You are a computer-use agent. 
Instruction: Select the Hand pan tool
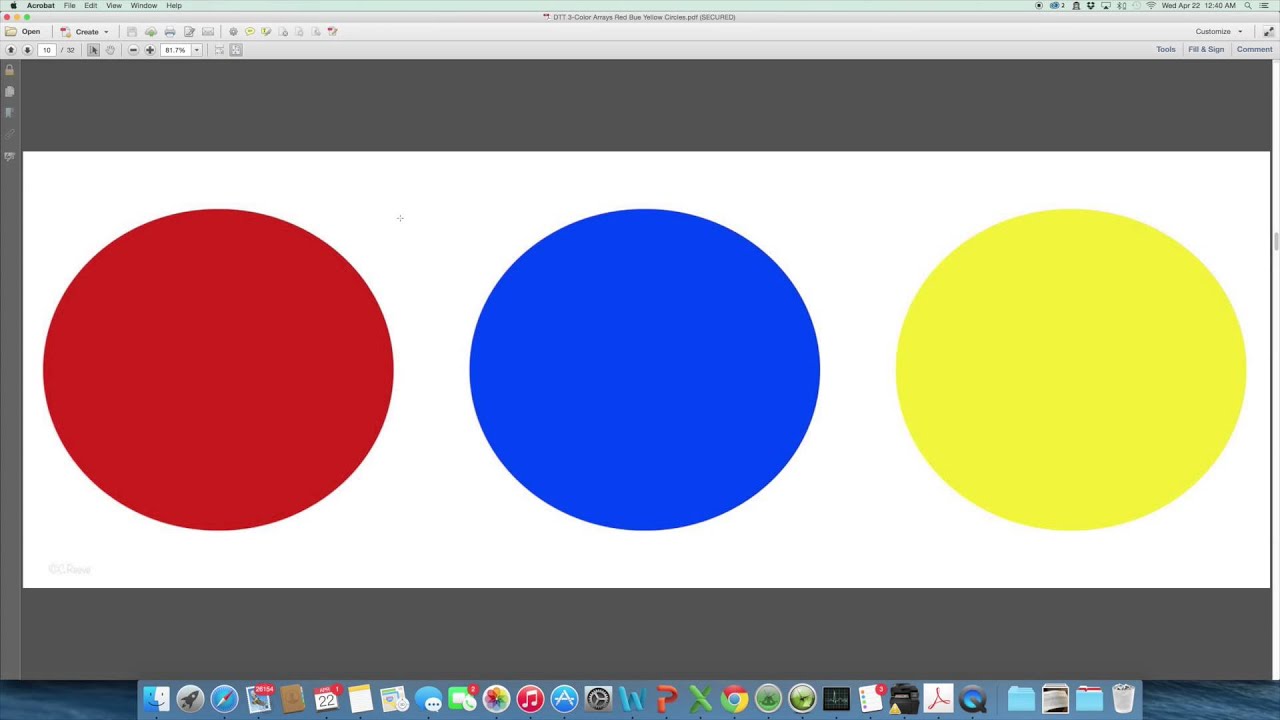pos(110,50)
